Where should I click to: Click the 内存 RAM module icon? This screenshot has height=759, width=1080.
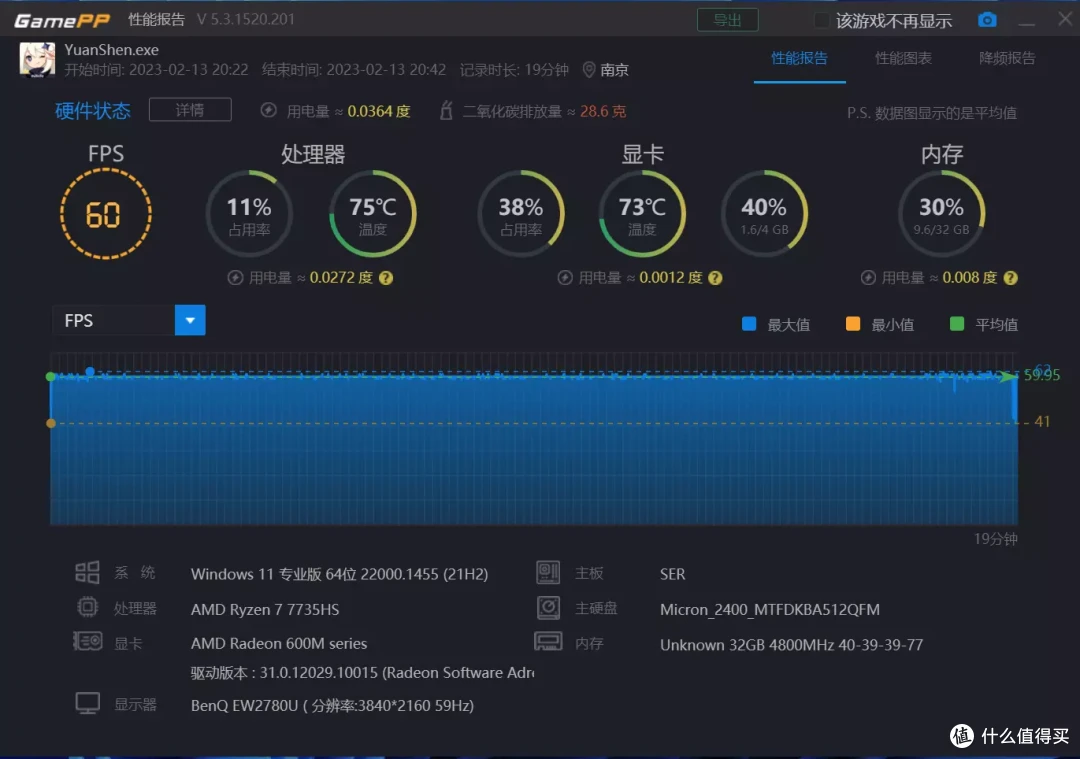[548, 641]
